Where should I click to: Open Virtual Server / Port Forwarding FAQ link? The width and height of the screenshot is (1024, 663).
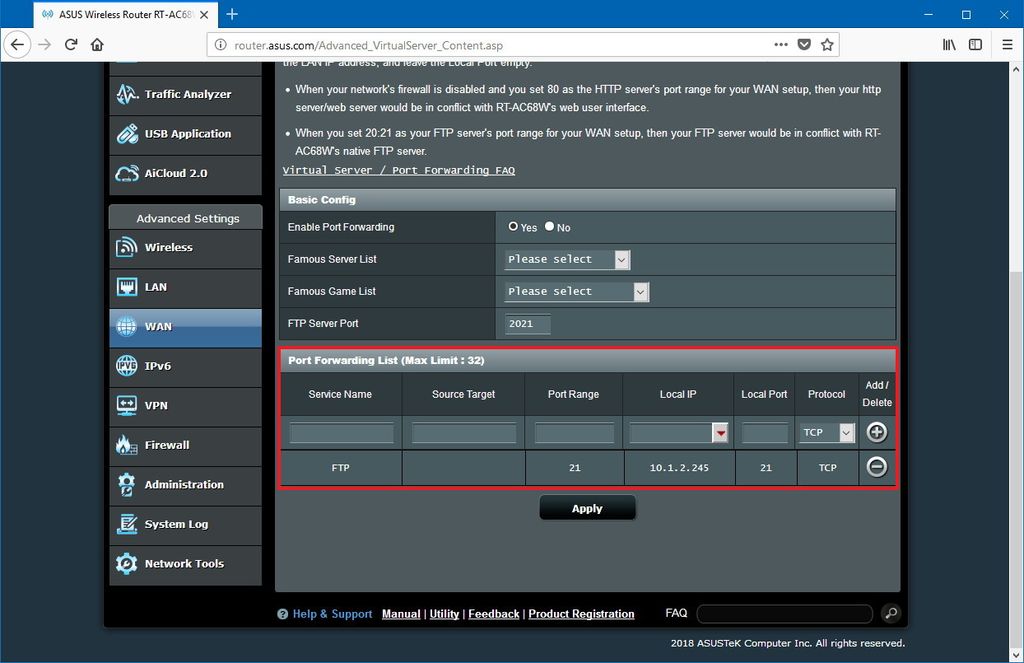click(398, 170)
